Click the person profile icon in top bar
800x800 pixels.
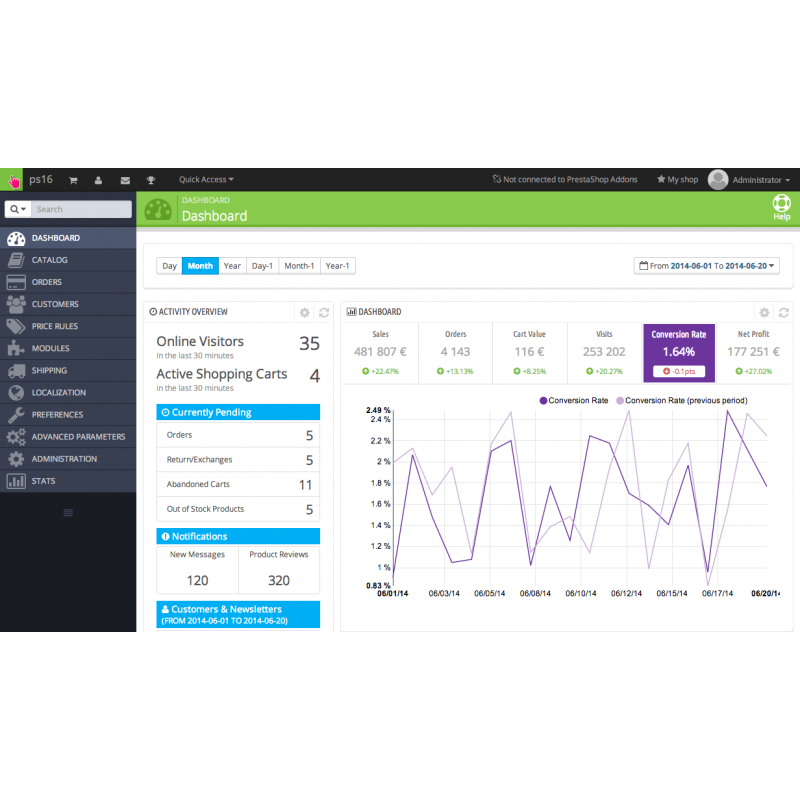[x=98, y=179]
